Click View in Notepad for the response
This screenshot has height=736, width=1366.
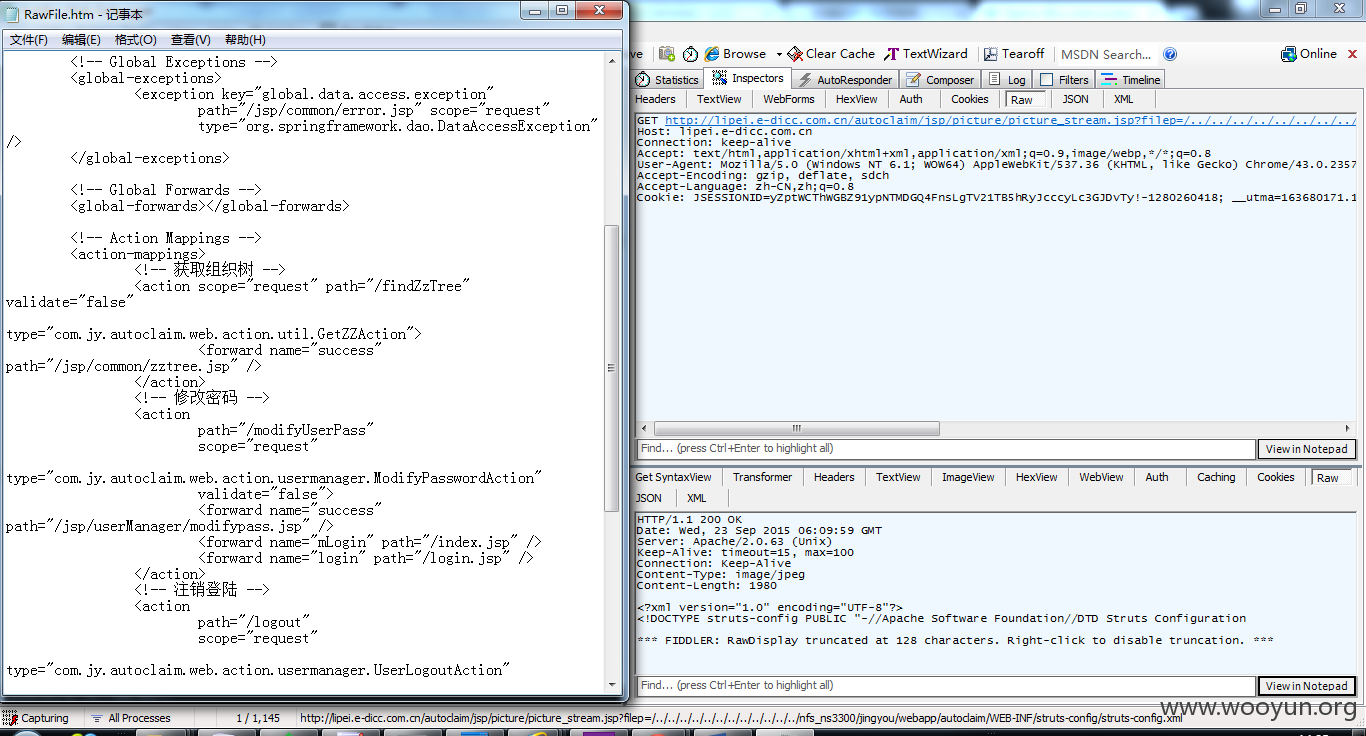(1306, 686)
